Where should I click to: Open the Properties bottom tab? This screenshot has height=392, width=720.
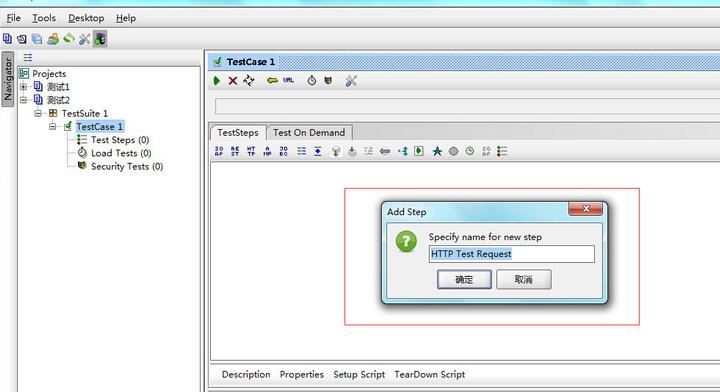pos(302,375)
